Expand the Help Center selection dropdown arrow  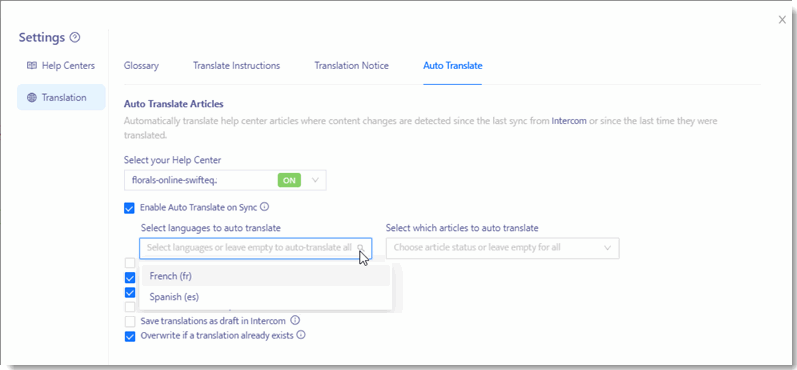[x=315, y=180]
